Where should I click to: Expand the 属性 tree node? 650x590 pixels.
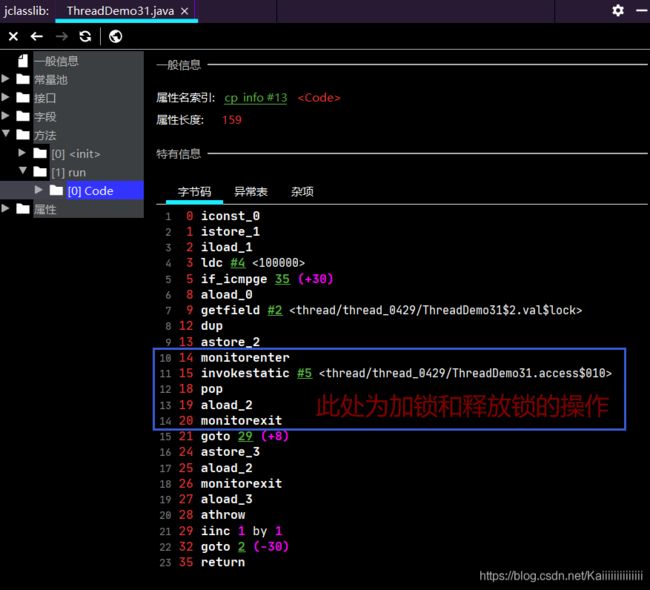pos(5,208)
